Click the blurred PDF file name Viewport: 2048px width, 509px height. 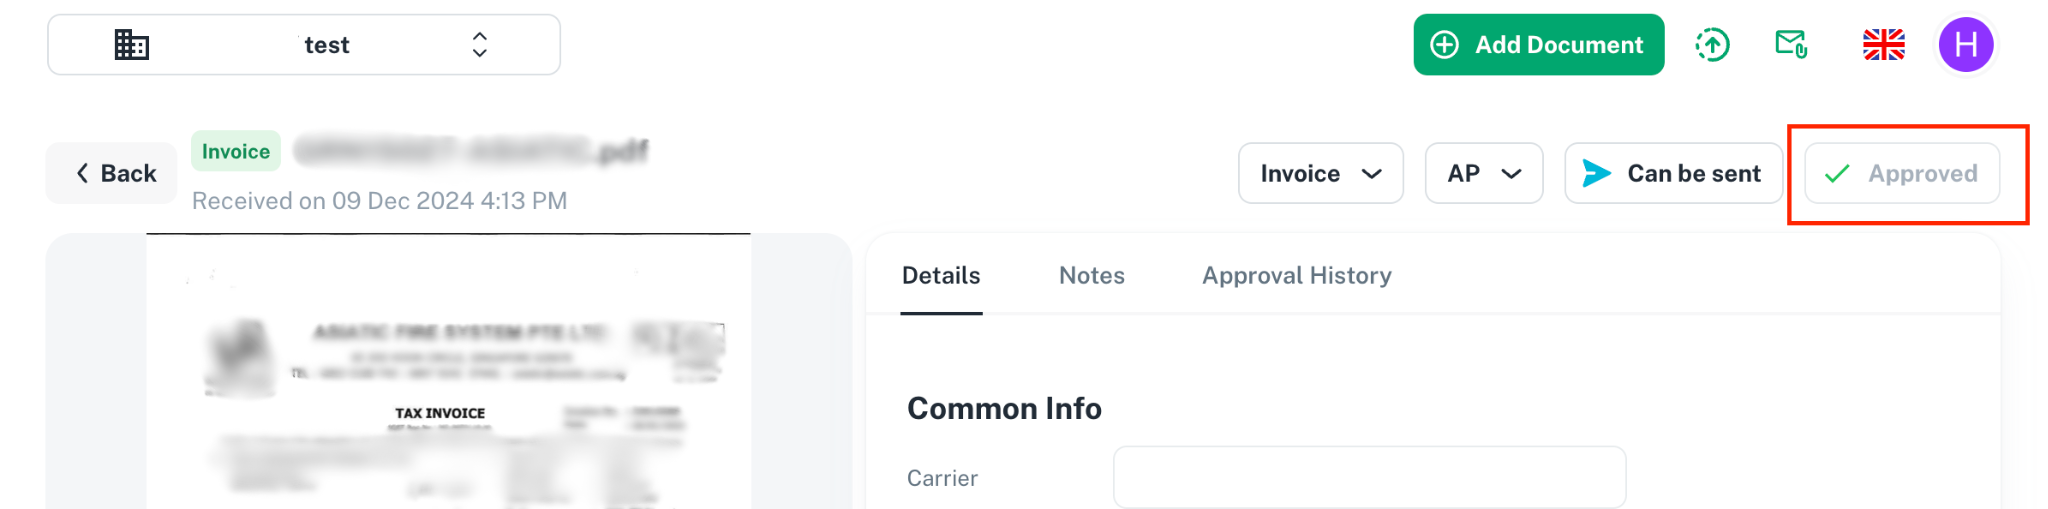tap(470, 151)
